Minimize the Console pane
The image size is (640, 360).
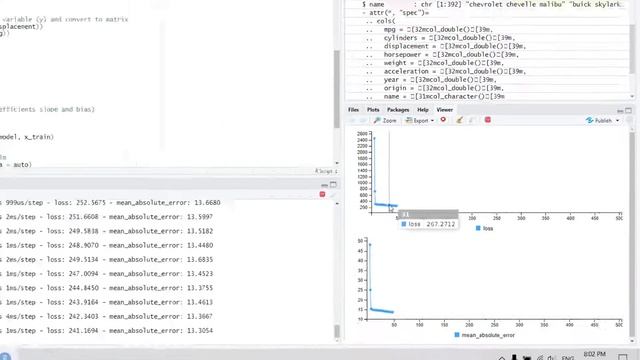[324, 185]
